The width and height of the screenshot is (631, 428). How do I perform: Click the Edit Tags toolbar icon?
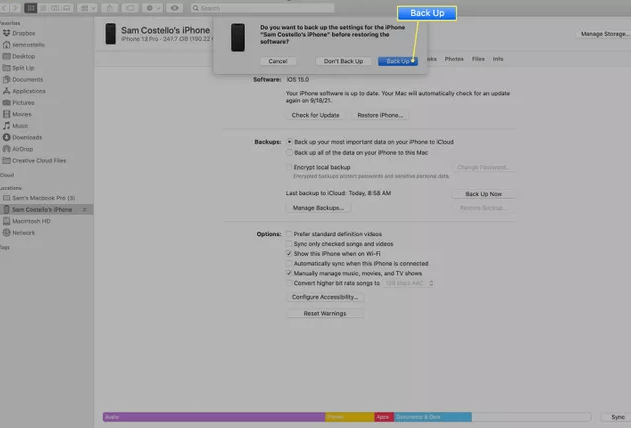coord(130,8)
